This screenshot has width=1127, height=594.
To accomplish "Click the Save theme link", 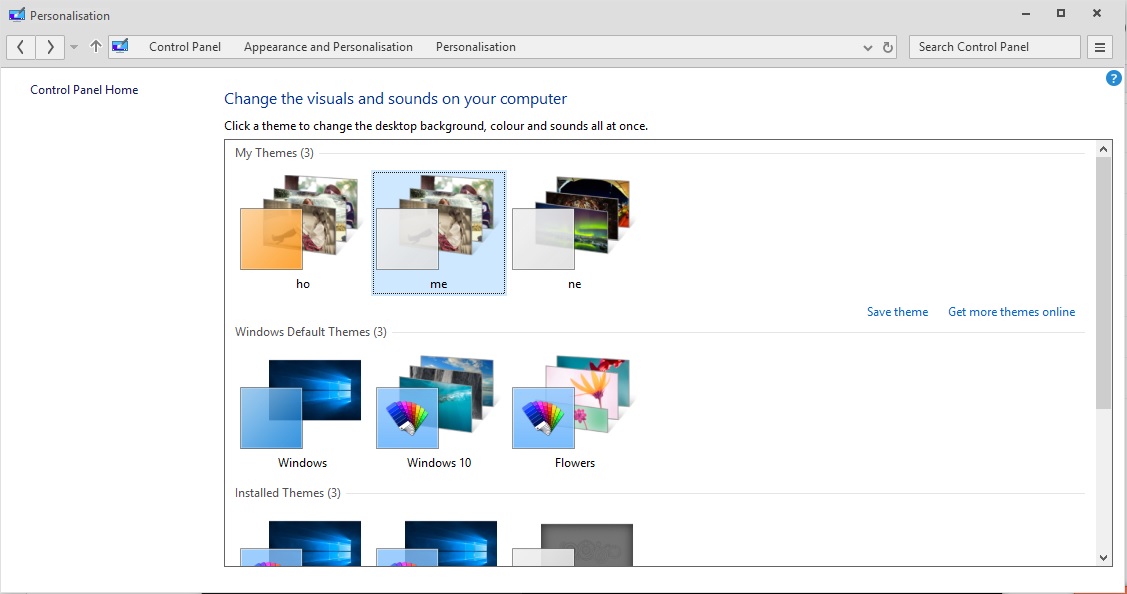I will click(897, 311).
